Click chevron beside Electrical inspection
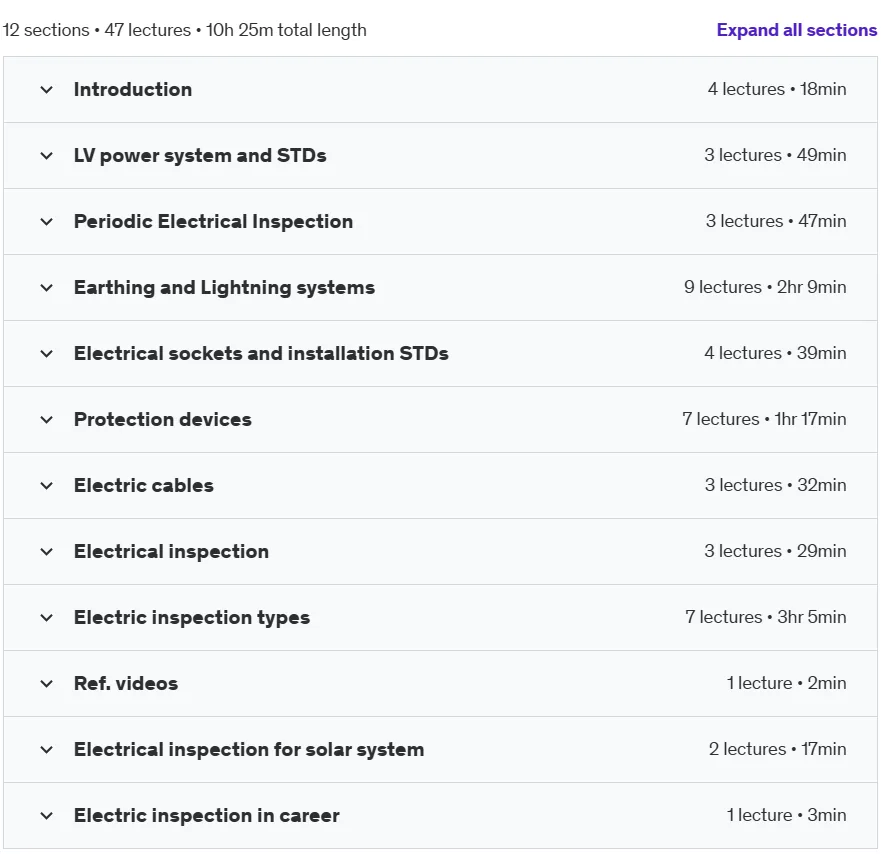Image resolution: width=881 pixels, height=854 pixels. click(x=47, y=552)
